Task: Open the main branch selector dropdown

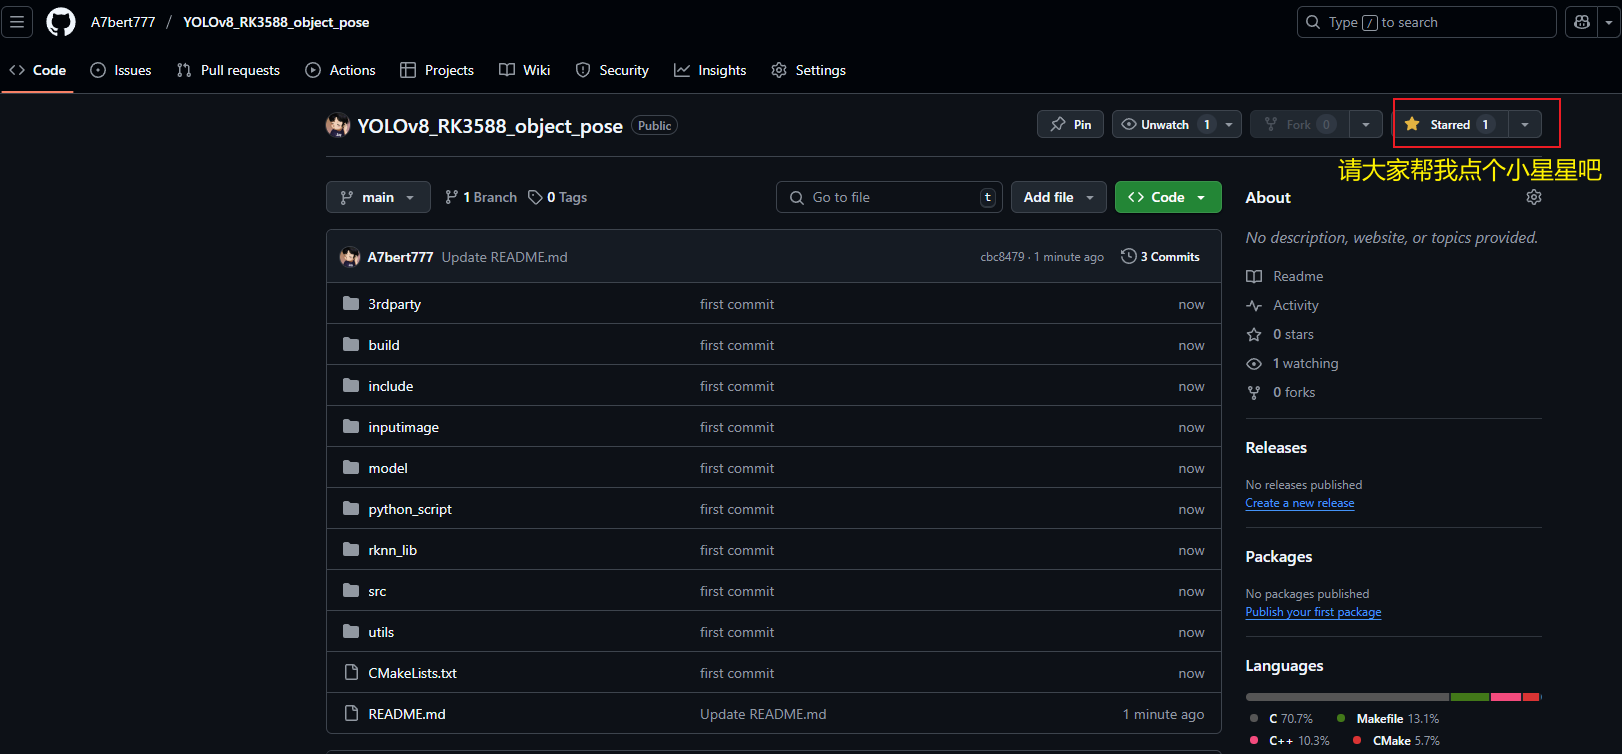Action: (x=378, y=197)
